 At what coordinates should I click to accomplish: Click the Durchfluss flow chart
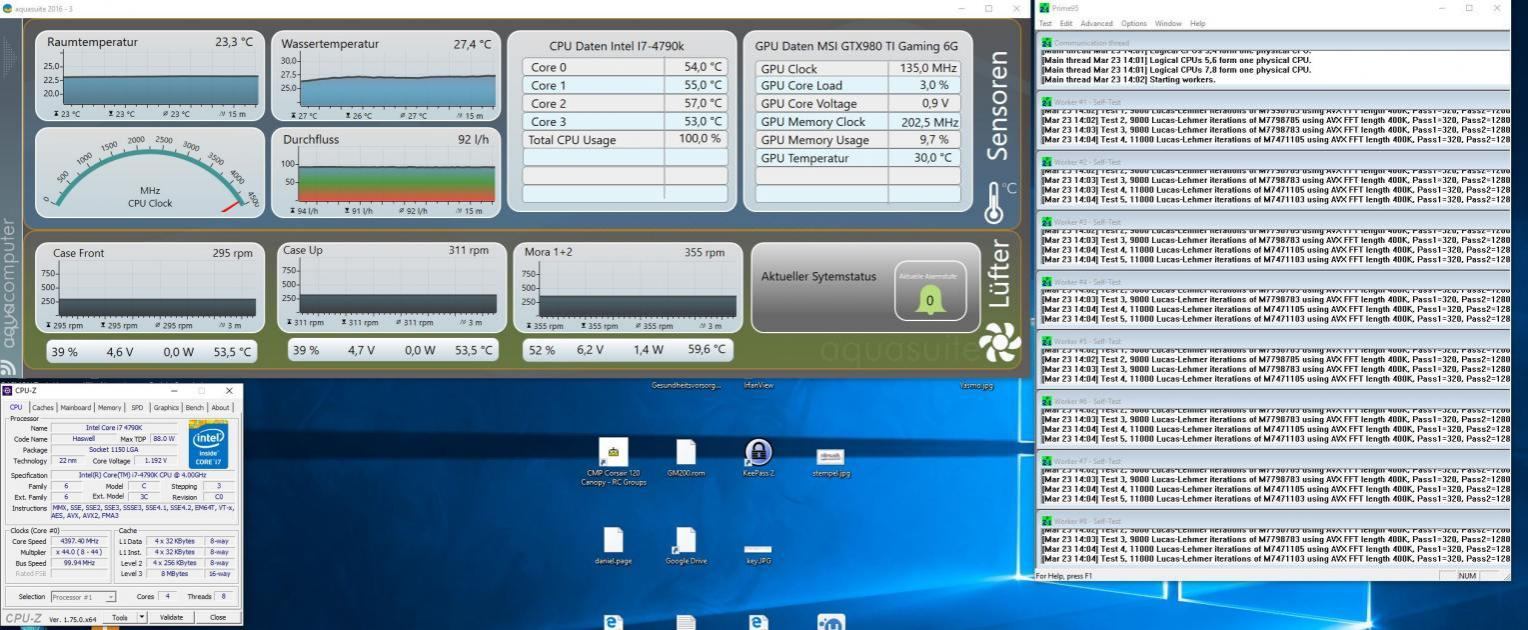tap(386, 173)
